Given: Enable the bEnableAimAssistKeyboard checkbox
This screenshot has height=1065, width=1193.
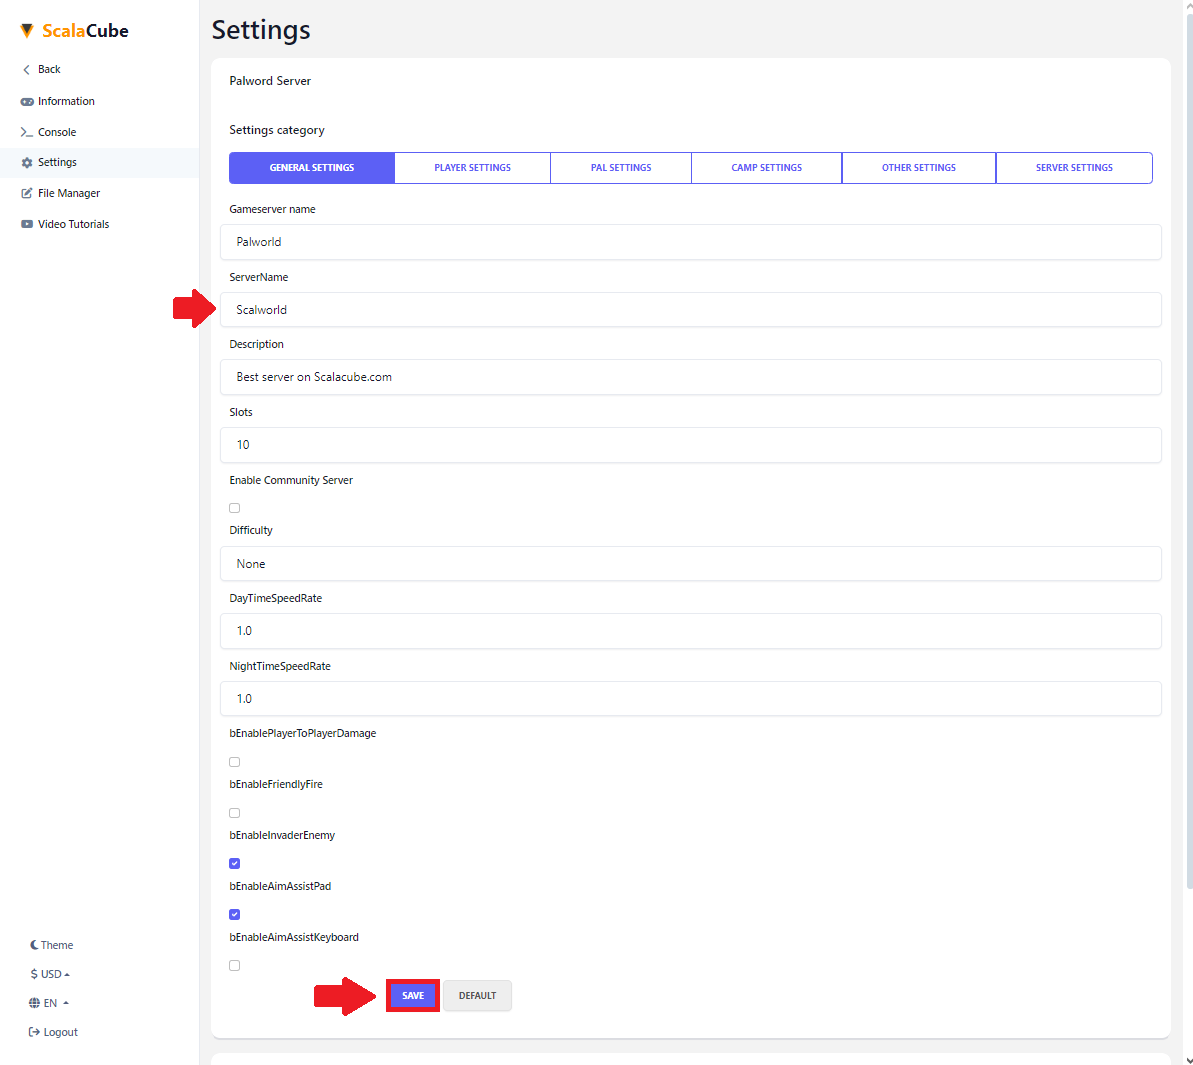Looking at the screenshot, I should pyautogui.click(x=234, y=964).
